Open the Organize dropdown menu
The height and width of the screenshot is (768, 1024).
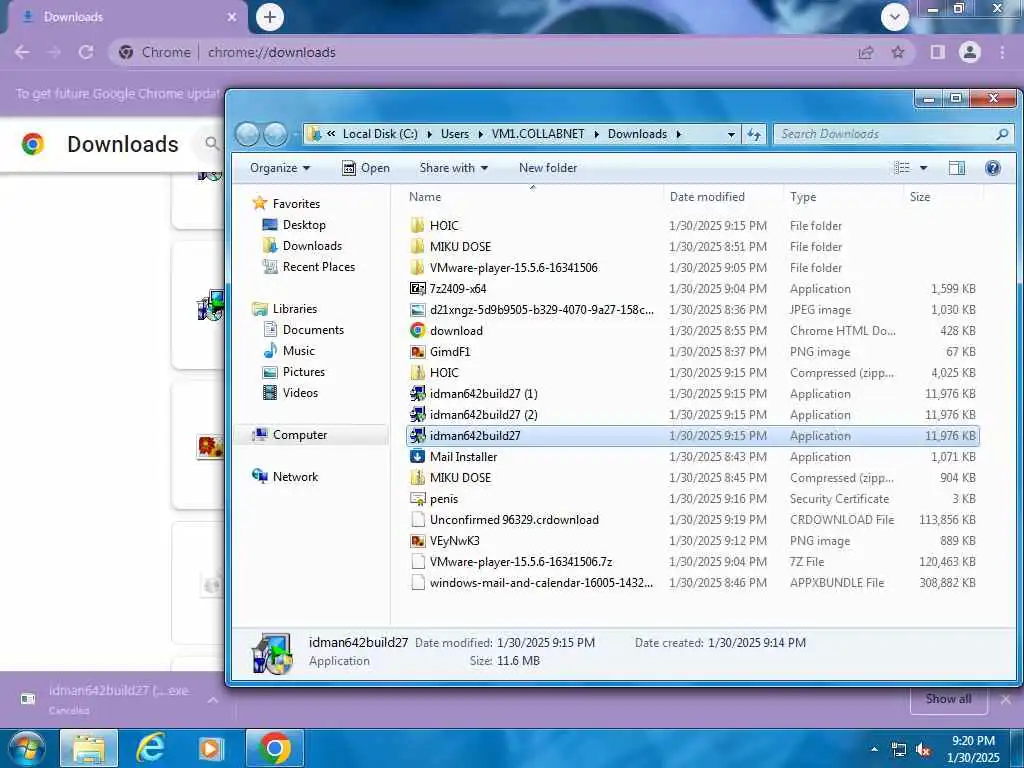[280, 168]
